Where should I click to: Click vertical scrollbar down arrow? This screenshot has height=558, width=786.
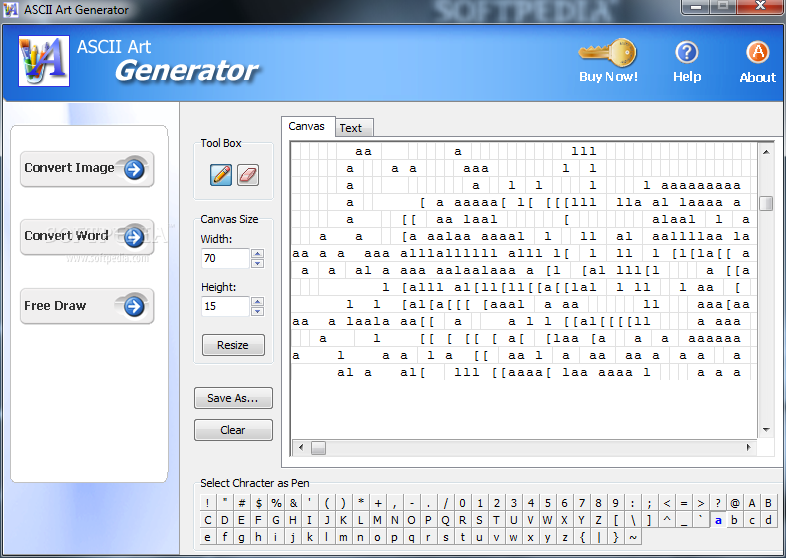click(x=766, y=429)
